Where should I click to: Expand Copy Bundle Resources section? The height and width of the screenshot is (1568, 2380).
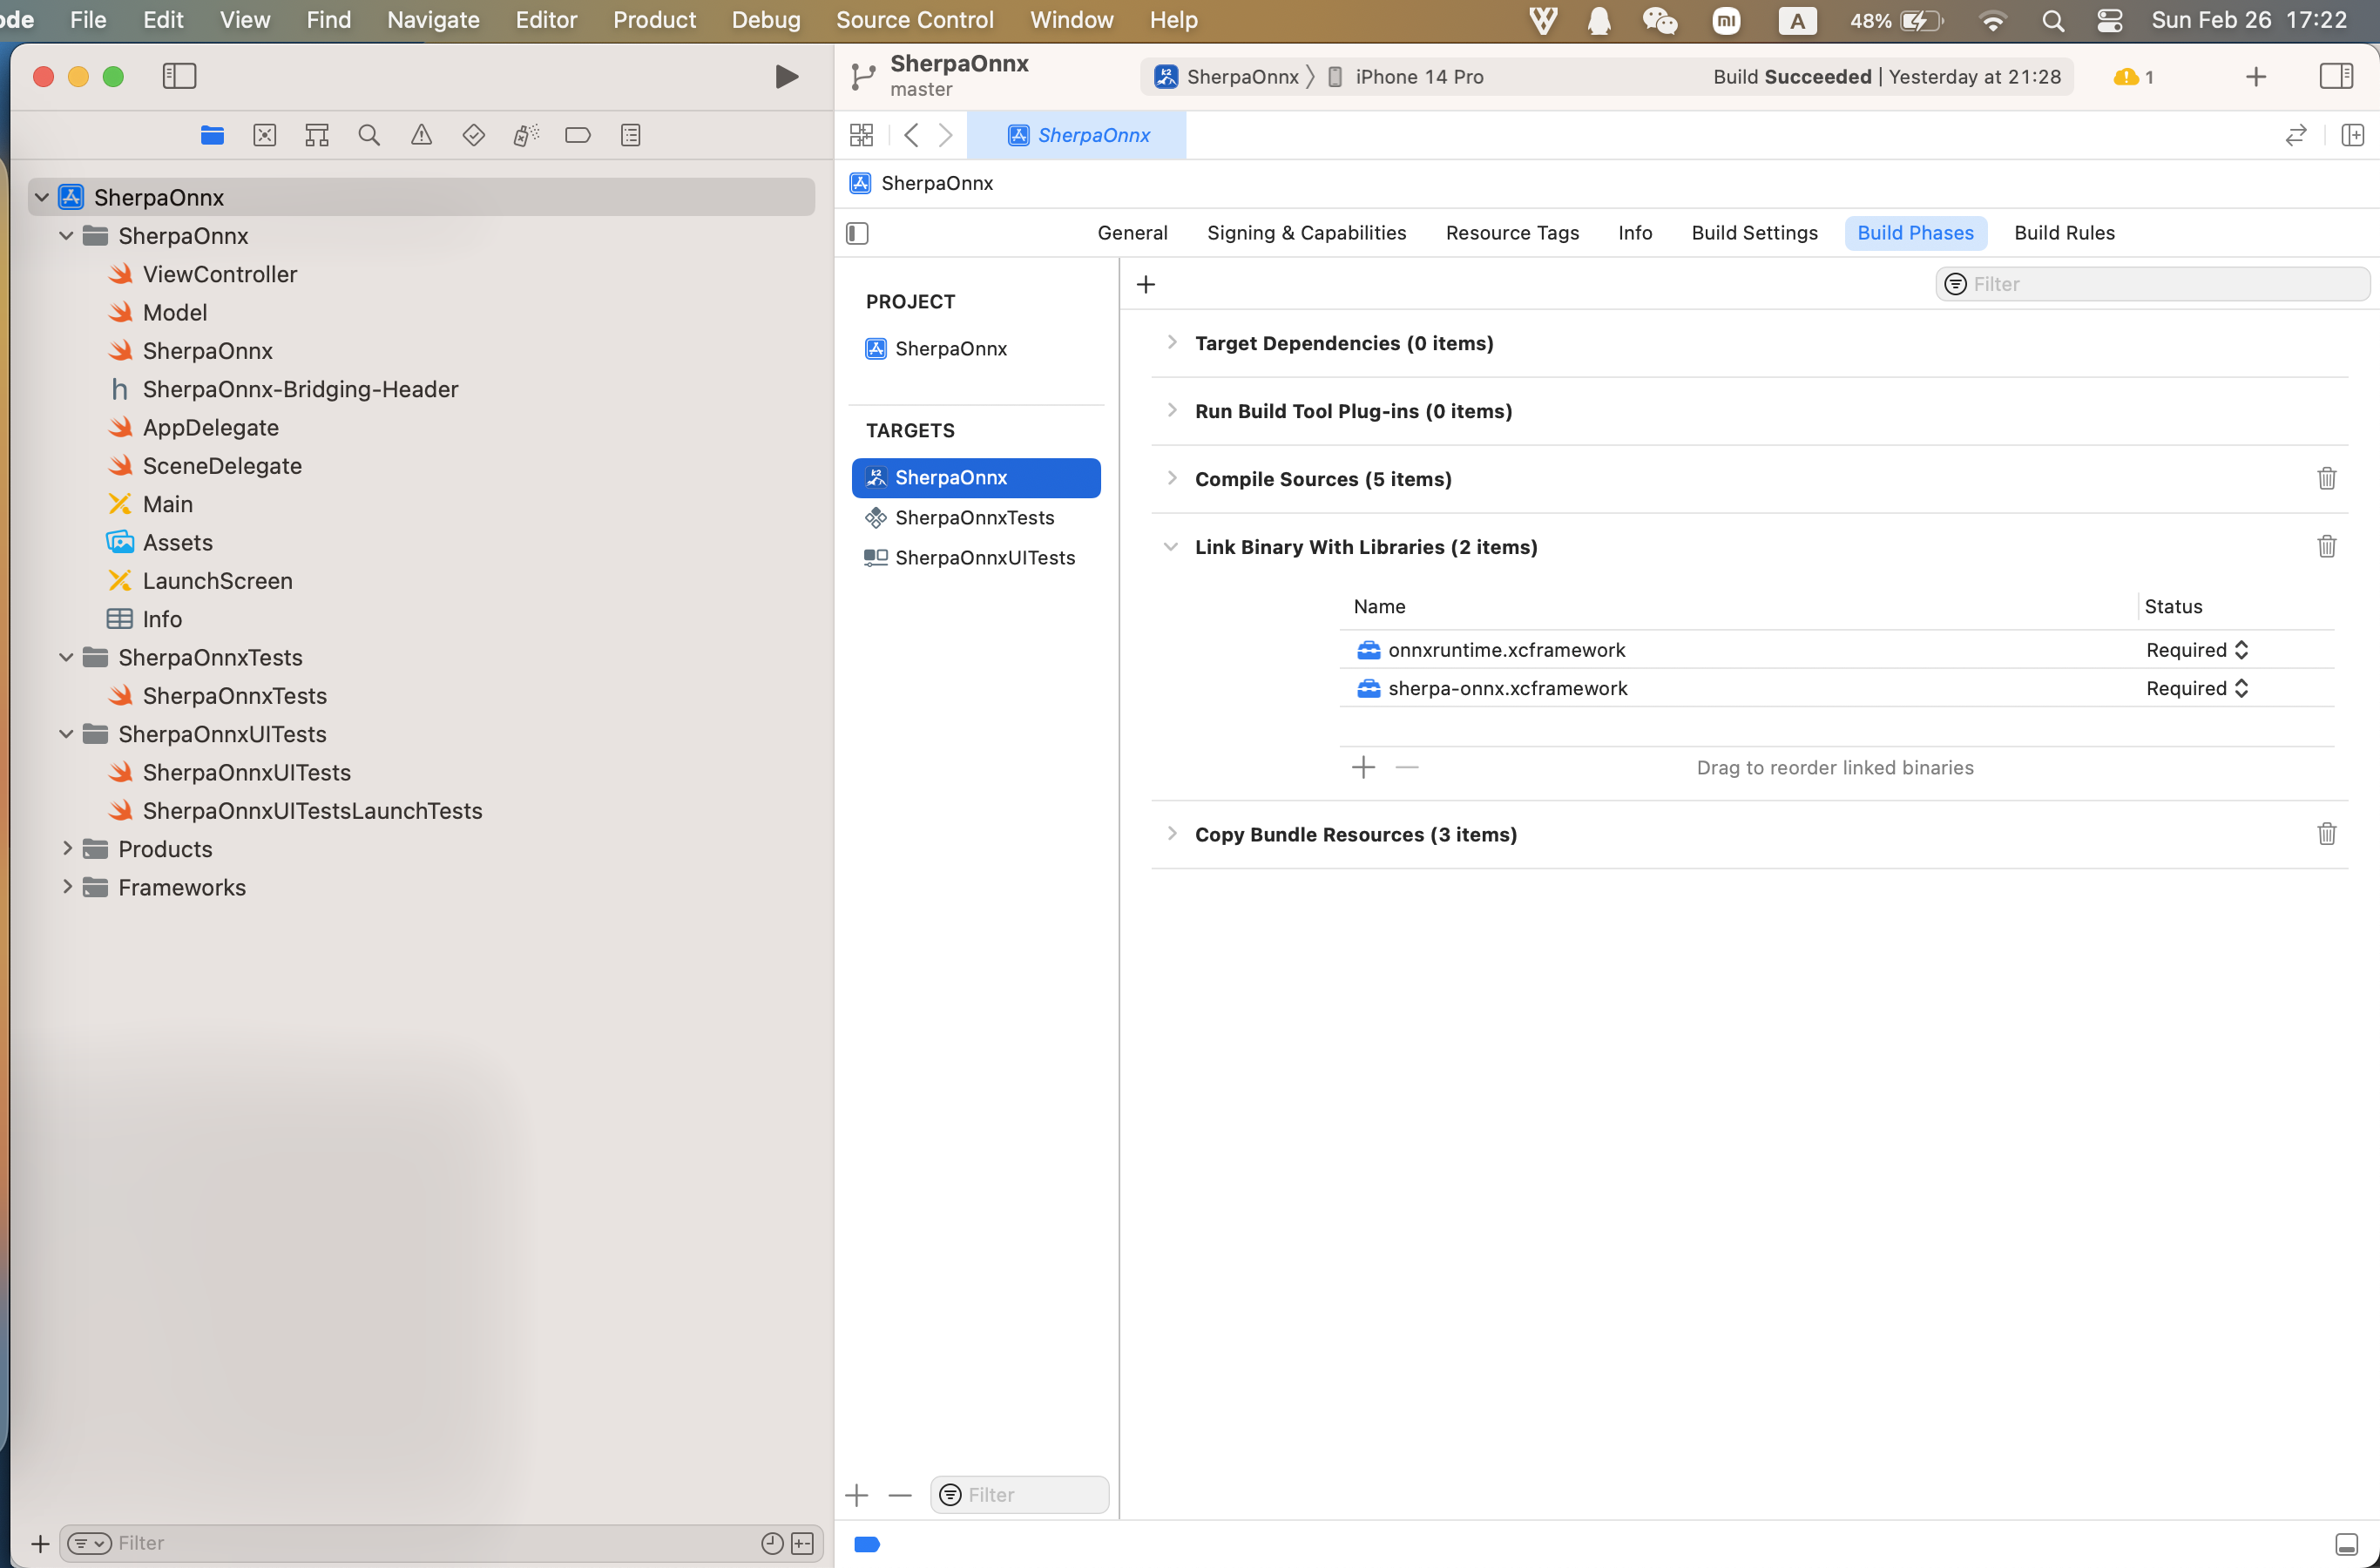(1172, 833)
